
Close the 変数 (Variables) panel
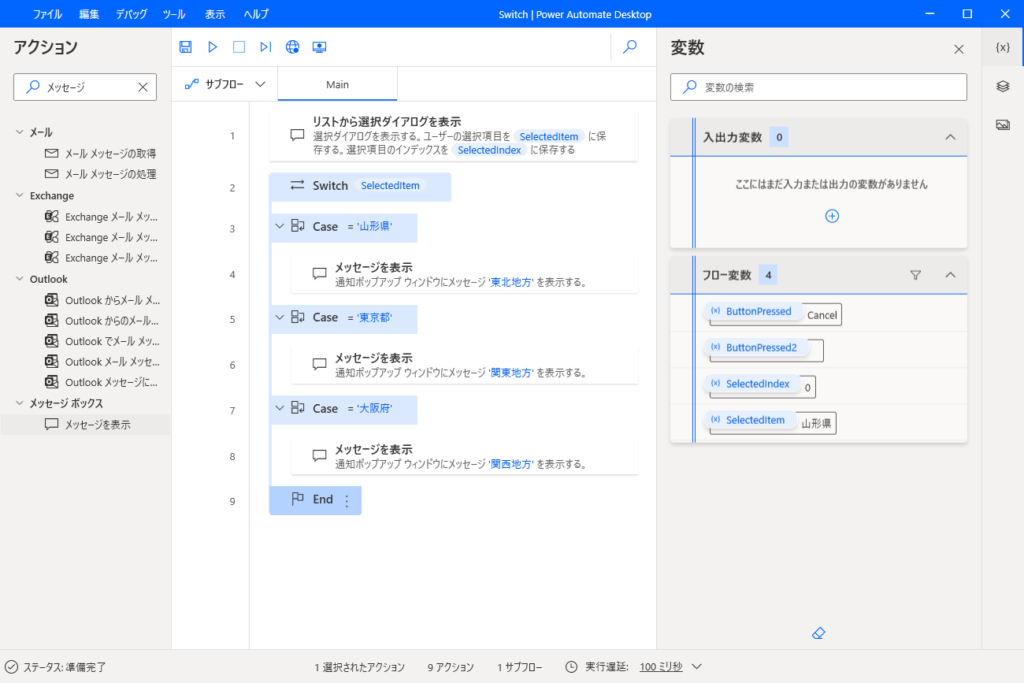pos(959,49)
